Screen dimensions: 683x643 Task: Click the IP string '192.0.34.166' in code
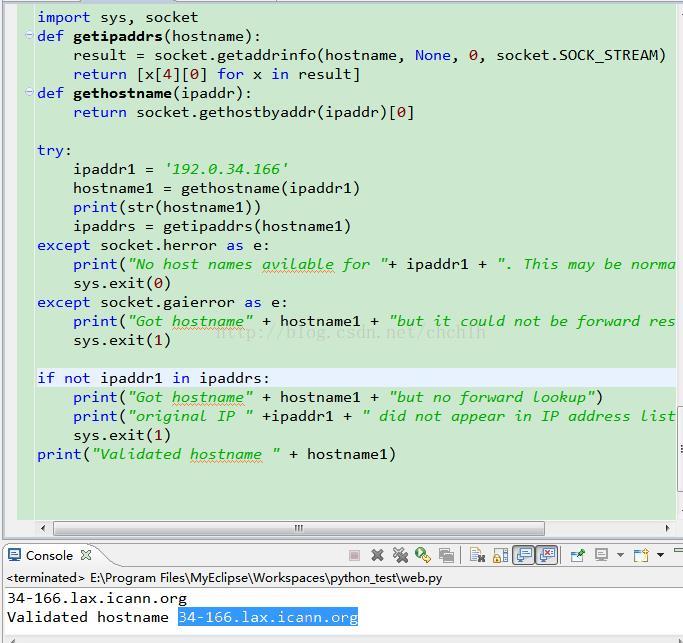pos(226,169)
